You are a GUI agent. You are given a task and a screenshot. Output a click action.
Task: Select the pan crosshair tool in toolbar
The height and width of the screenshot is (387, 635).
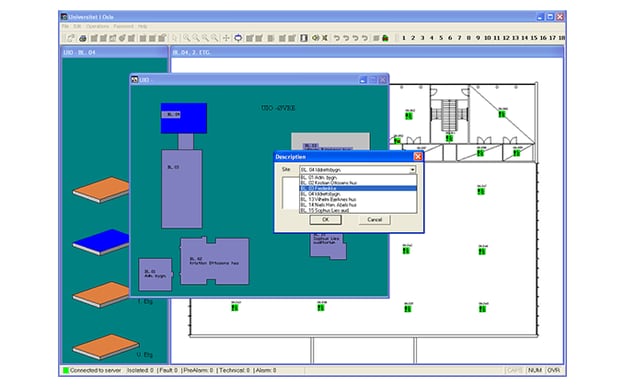(x=226, y=38)
